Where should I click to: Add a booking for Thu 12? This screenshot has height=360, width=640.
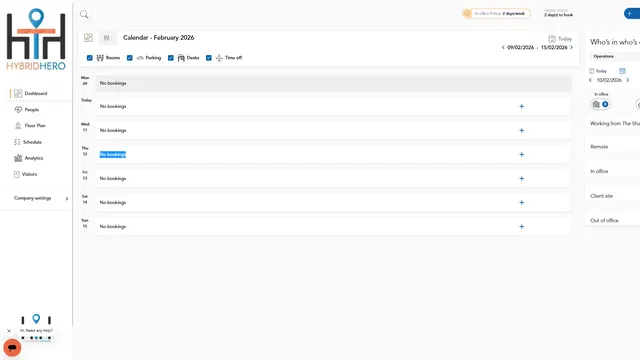(522, 155)
